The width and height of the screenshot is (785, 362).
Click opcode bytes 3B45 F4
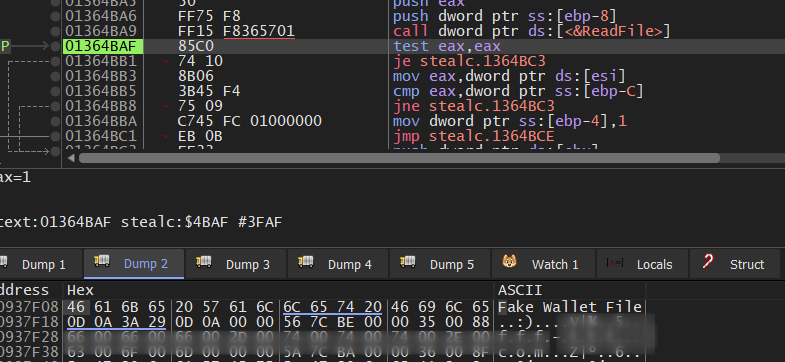[209, 92]
